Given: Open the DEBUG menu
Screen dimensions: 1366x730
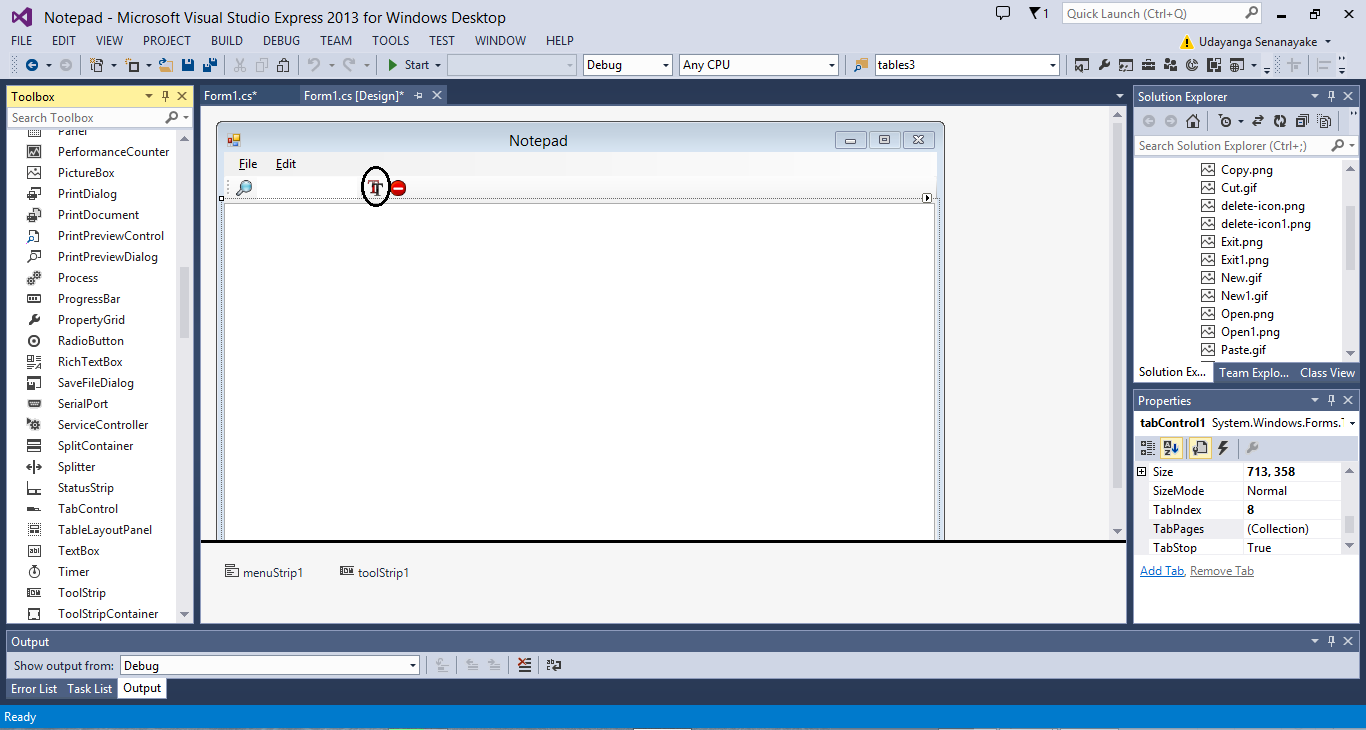Looking at the screenshot, I should click(281, 40).
